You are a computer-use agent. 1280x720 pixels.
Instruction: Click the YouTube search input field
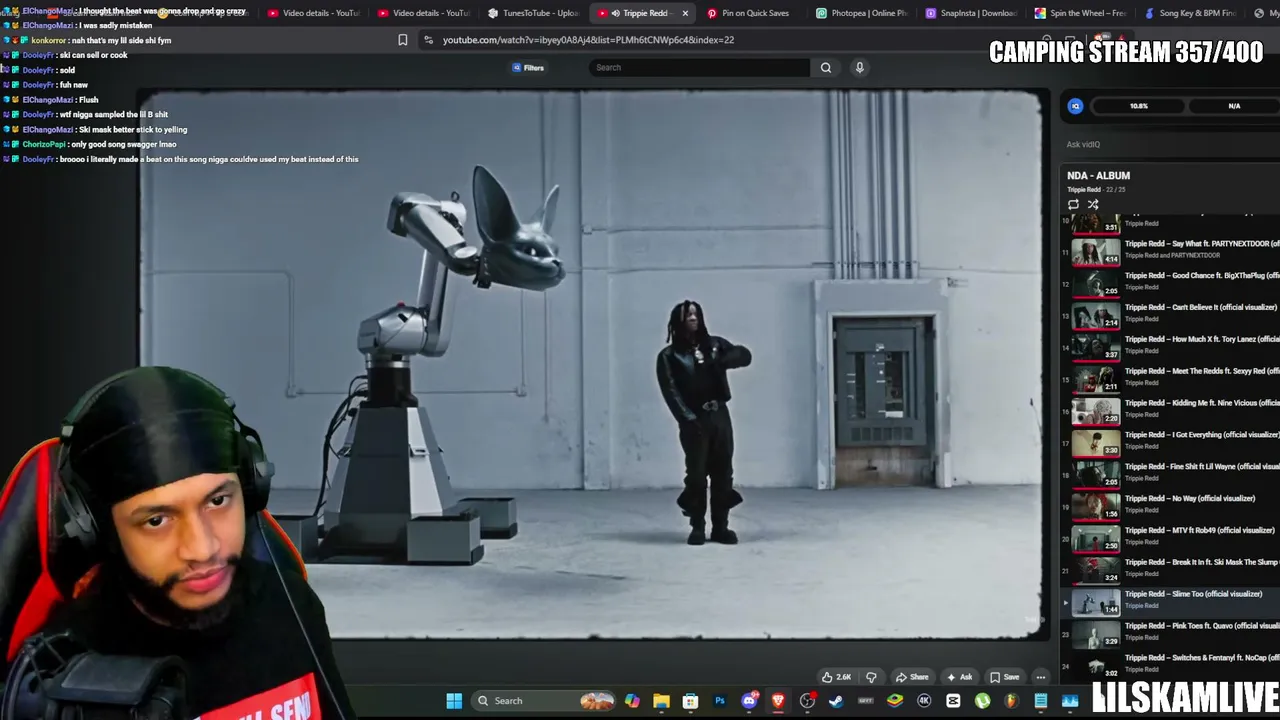tap(700, 67)
